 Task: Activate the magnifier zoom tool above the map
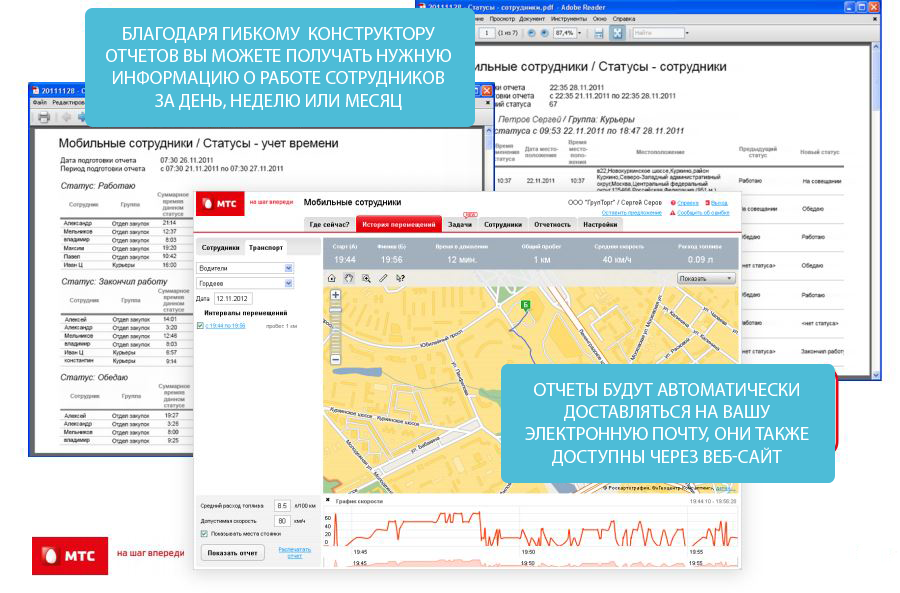coord(366,278)
